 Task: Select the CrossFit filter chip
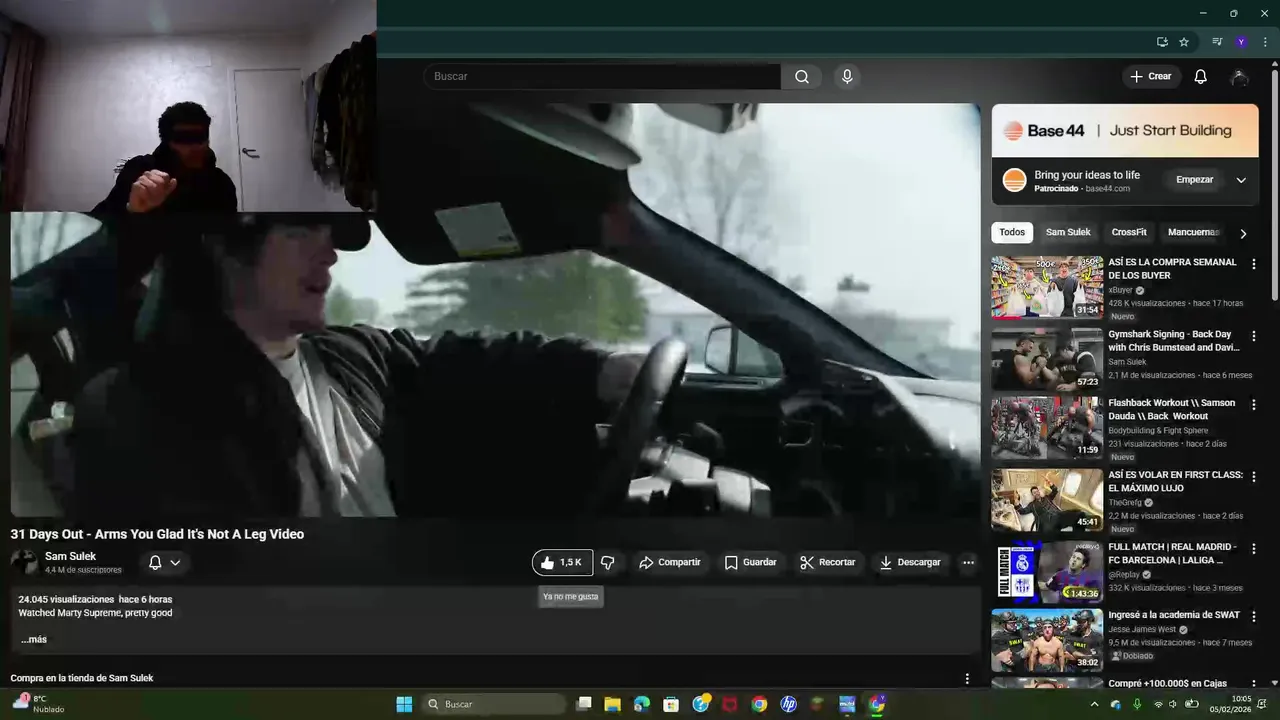coord(1129,232)
